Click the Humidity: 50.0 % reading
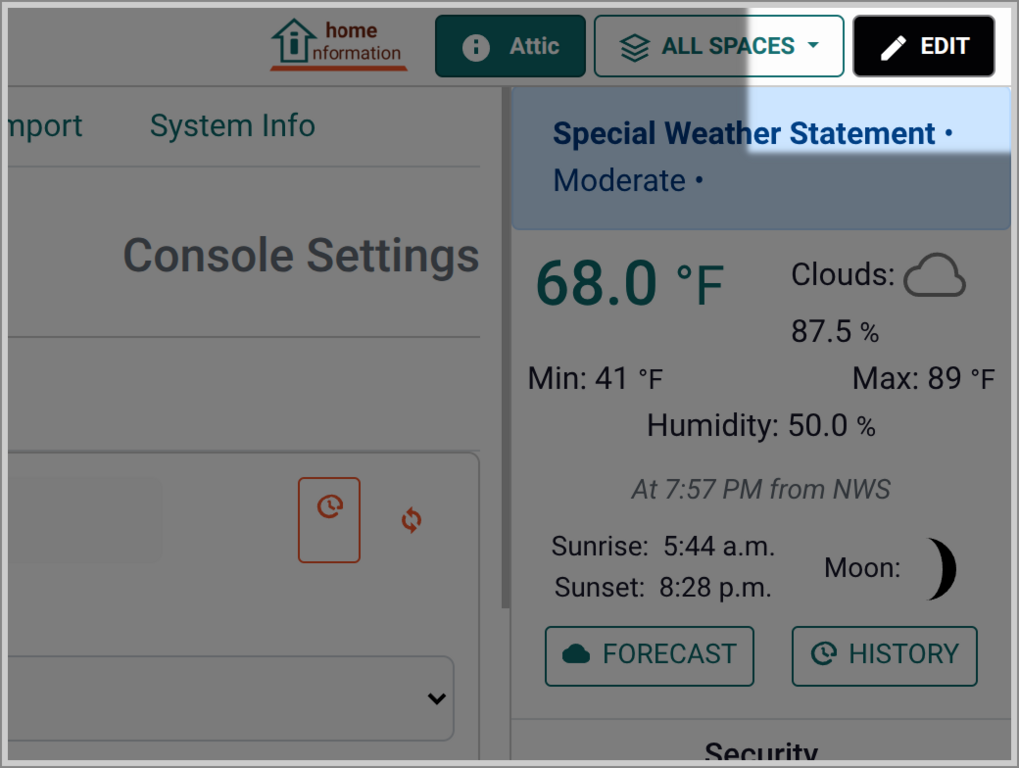Screen dimensions: 1019x768 (x=761, y=426)
